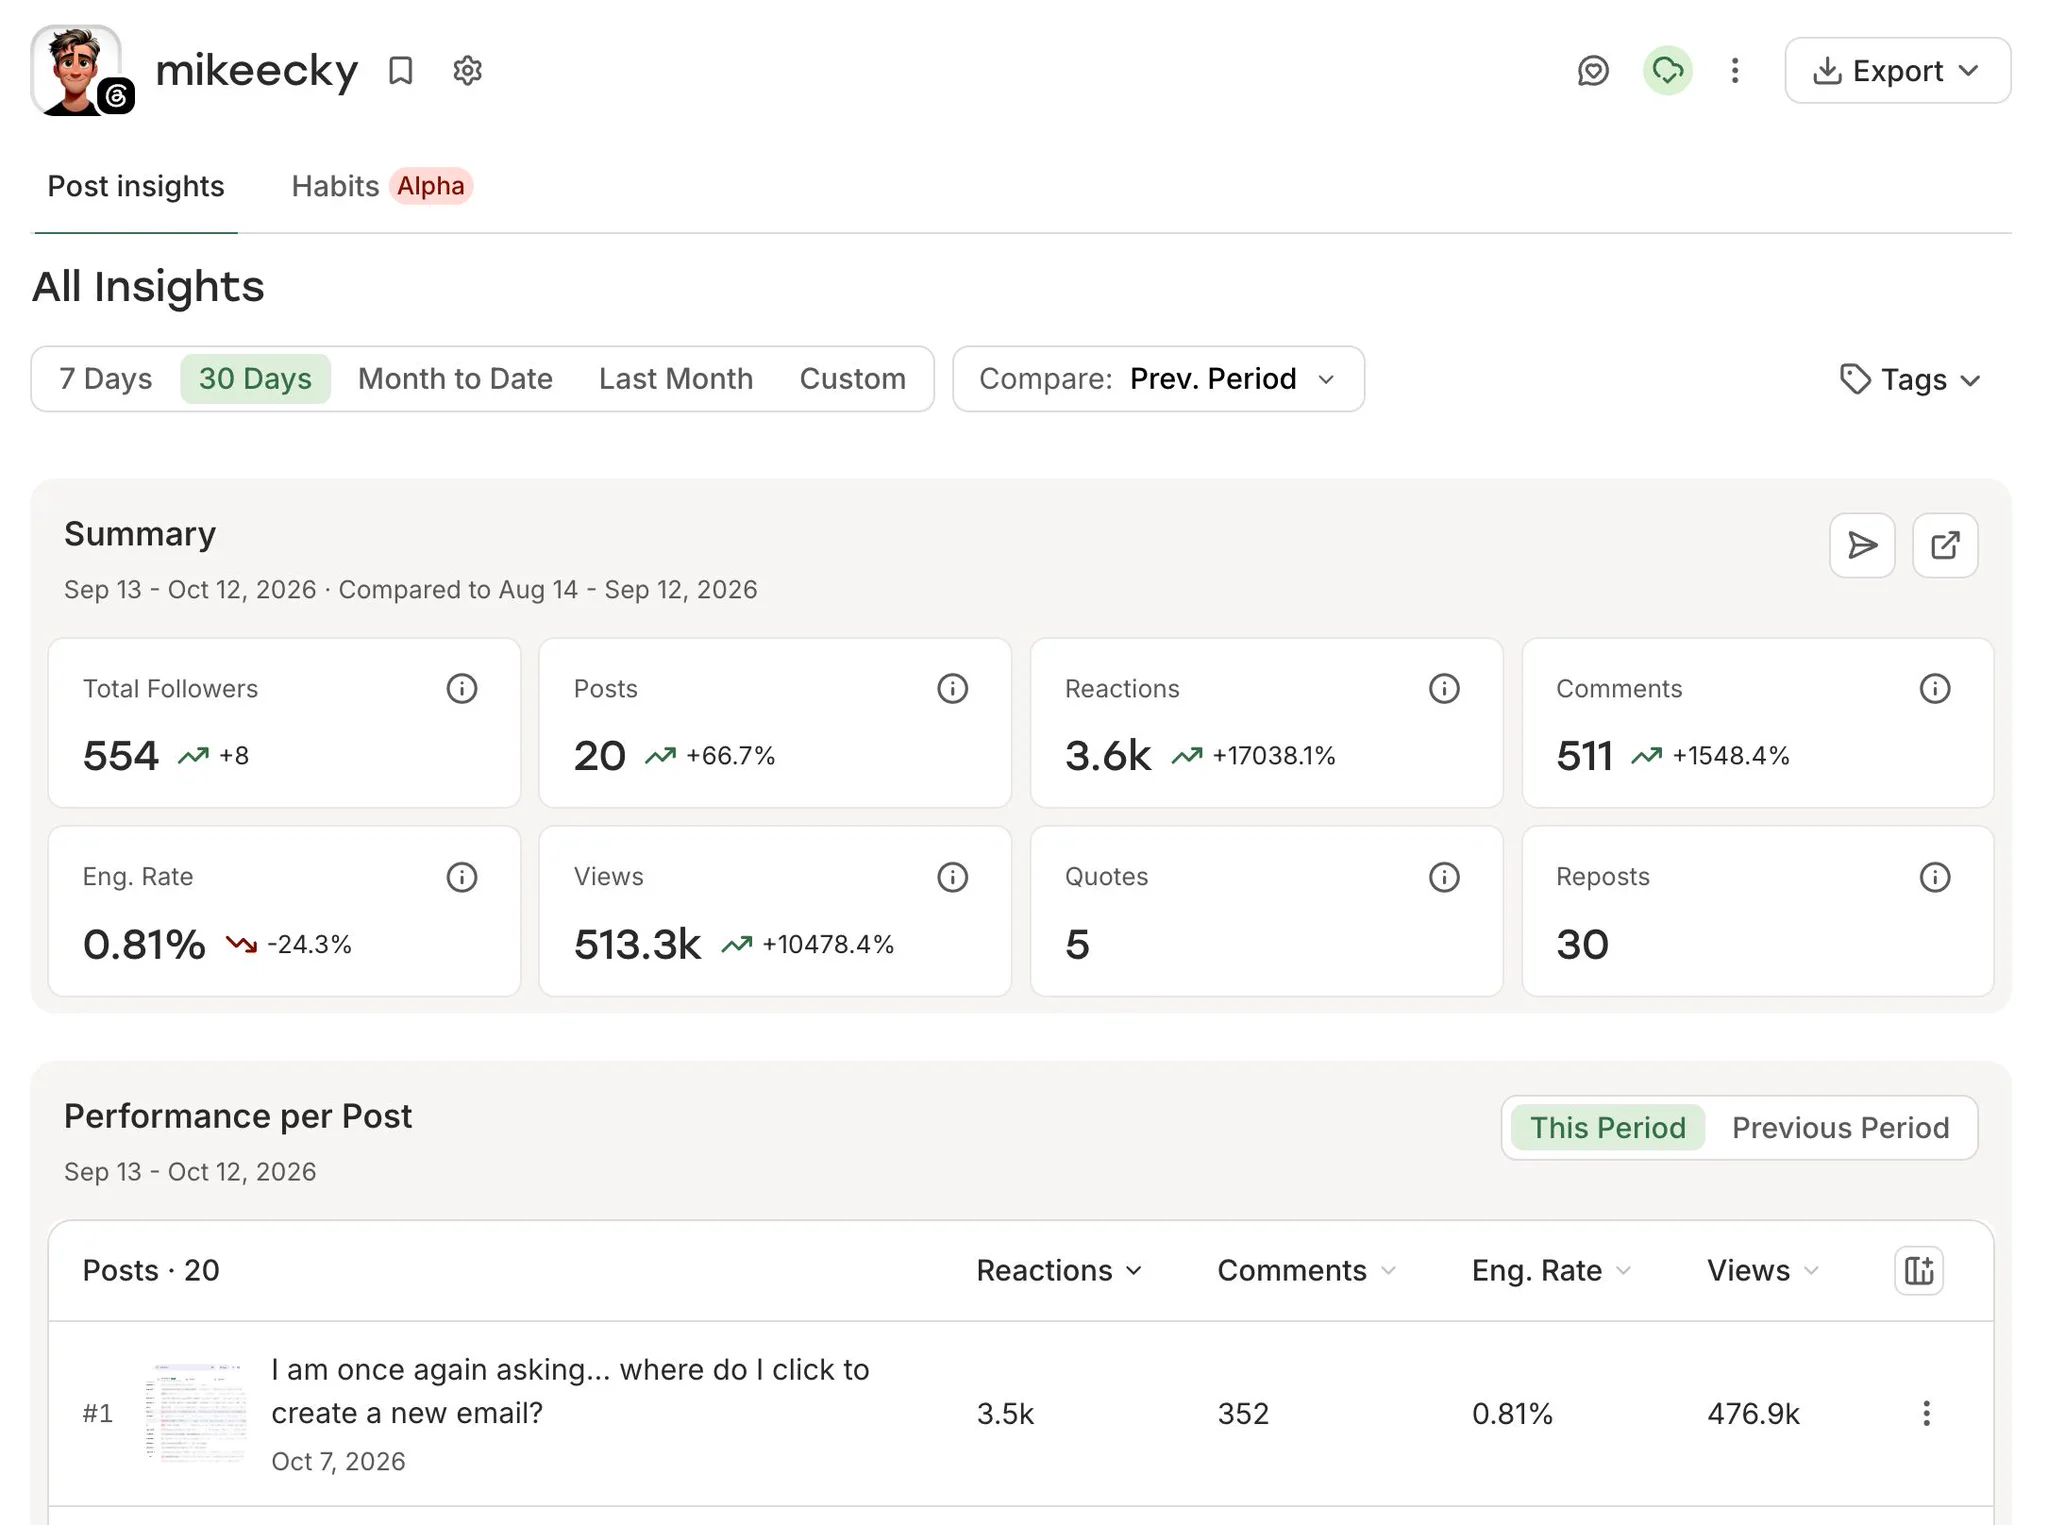The height and width of the screenshot is (1525, 2048).
Task: Show info for Posts metric
Action: [x=952, y=688]
